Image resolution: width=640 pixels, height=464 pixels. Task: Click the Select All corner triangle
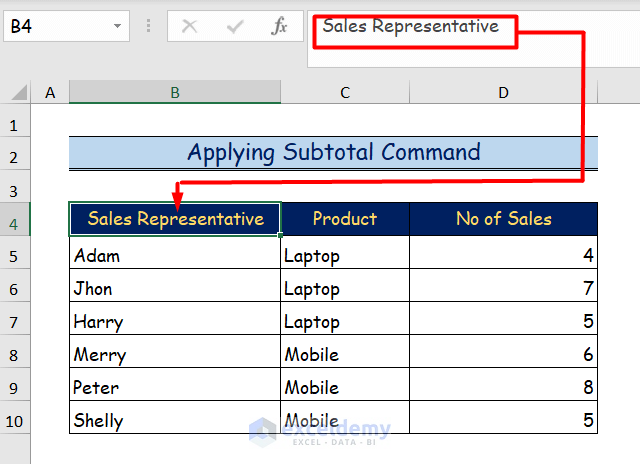coord(19,93)
